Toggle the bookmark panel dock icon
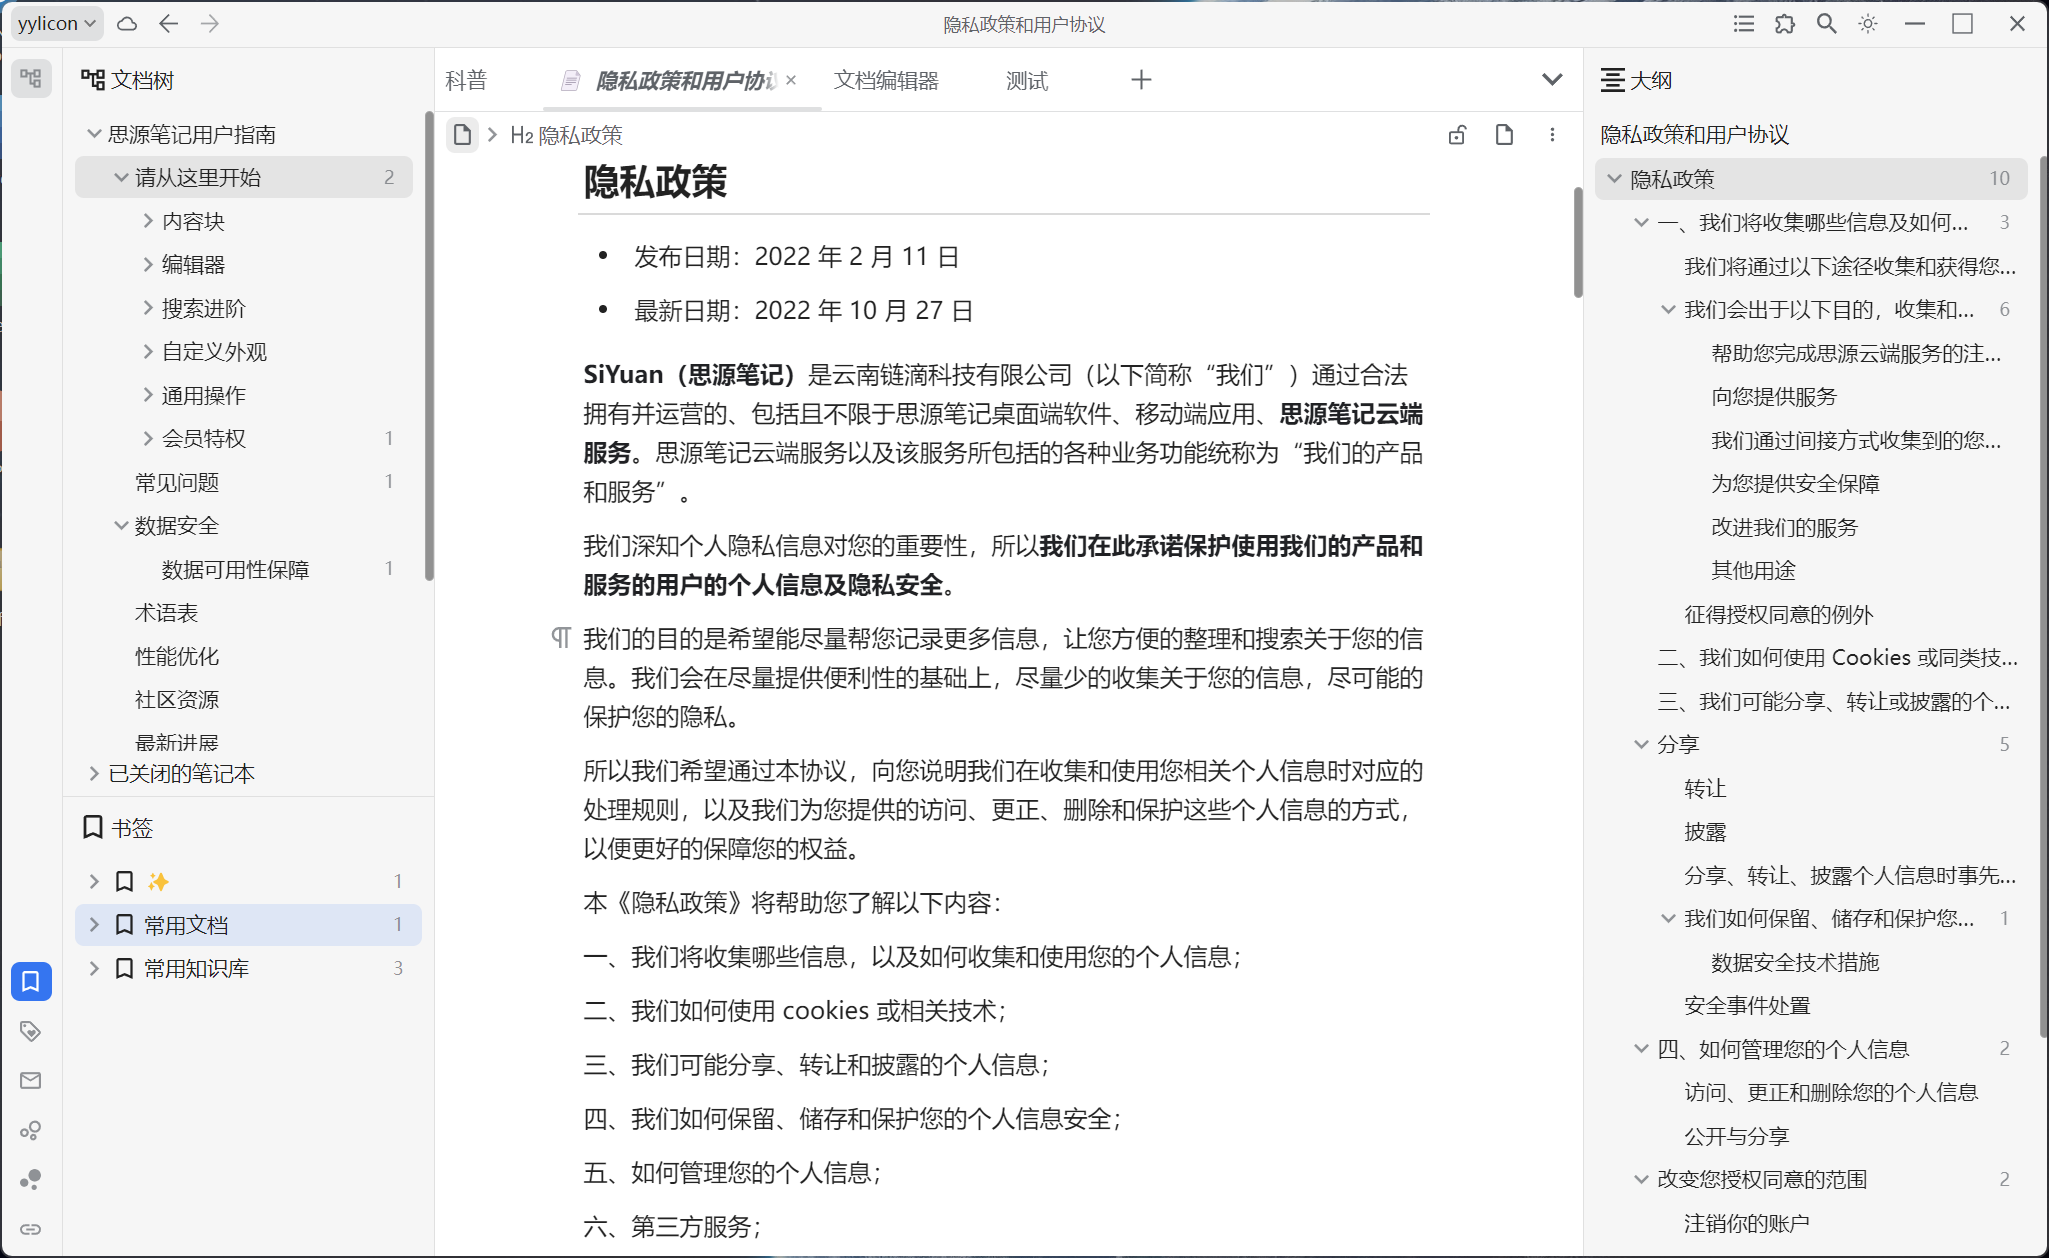Screen dimensions: 2049x1258 pos(31,981)
